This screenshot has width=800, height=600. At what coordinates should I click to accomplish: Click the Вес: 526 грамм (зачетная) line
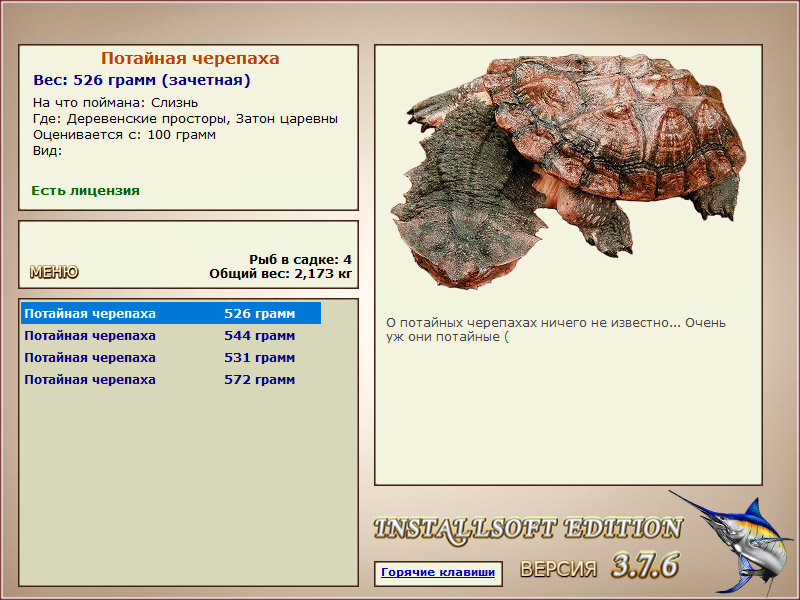142,80
